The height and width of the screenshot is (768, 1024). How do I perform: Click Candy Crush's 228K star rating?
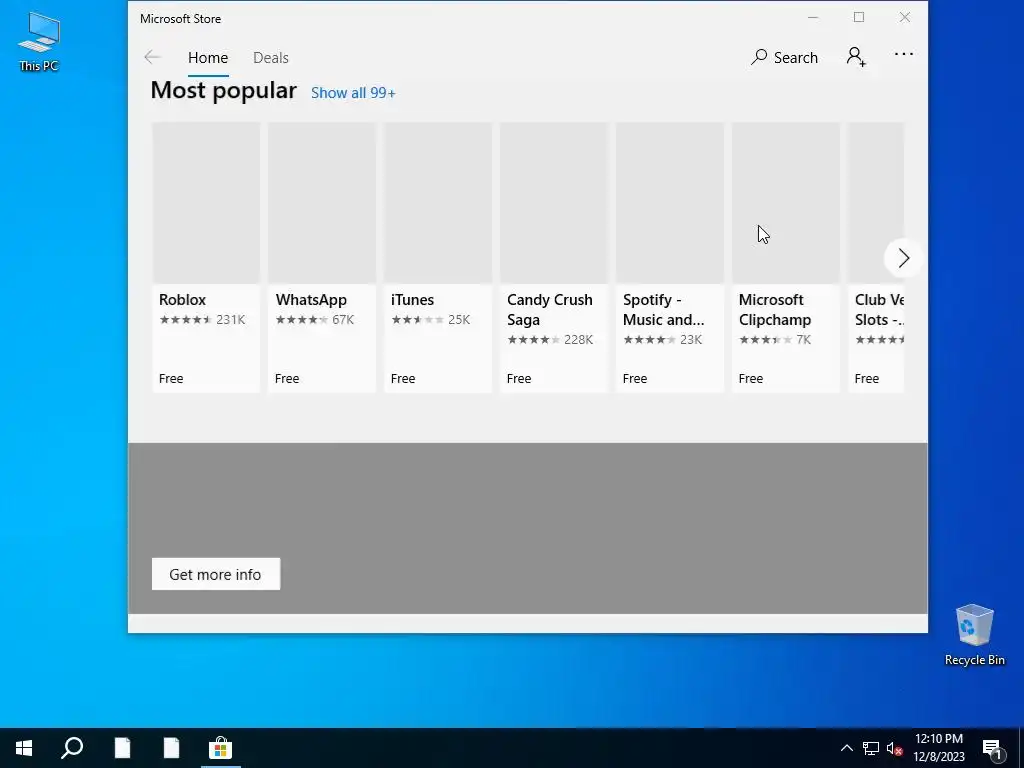[x=550, y=340]
